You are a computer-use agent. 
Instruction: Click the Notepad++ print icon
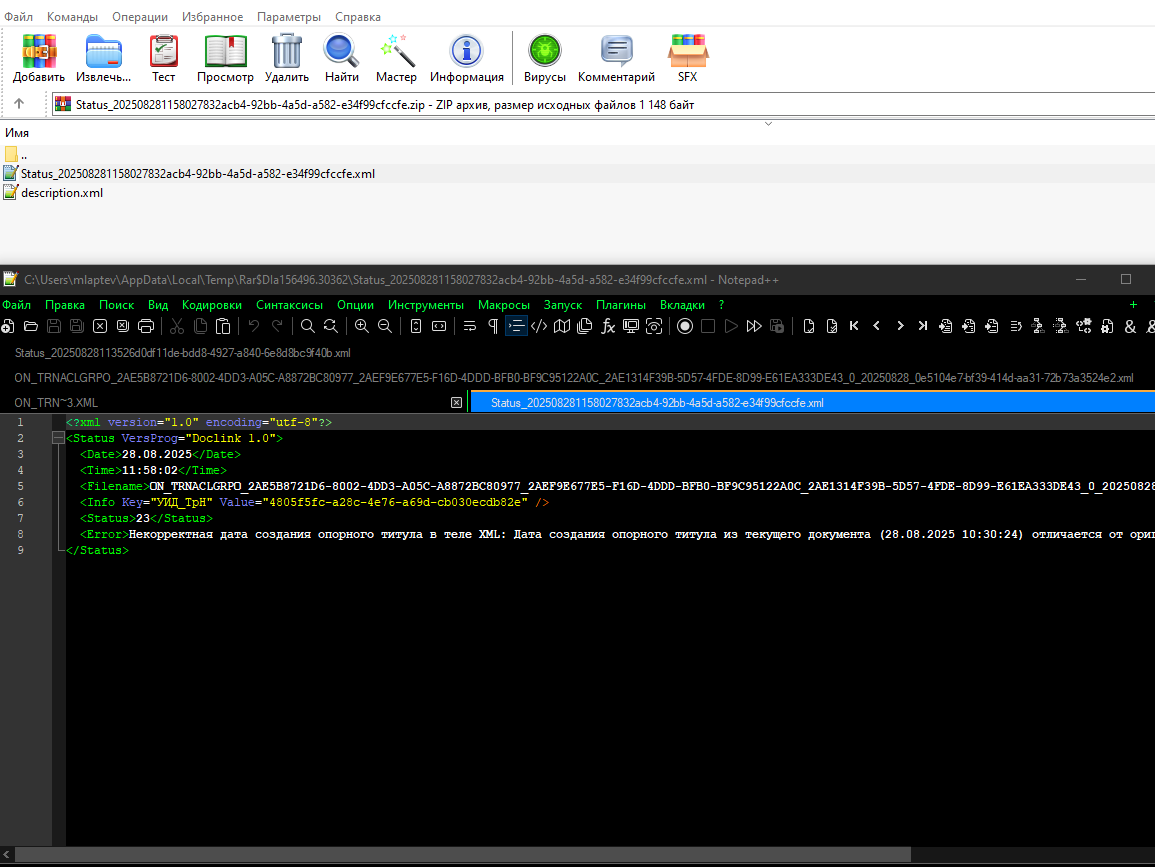coord(146,326)
